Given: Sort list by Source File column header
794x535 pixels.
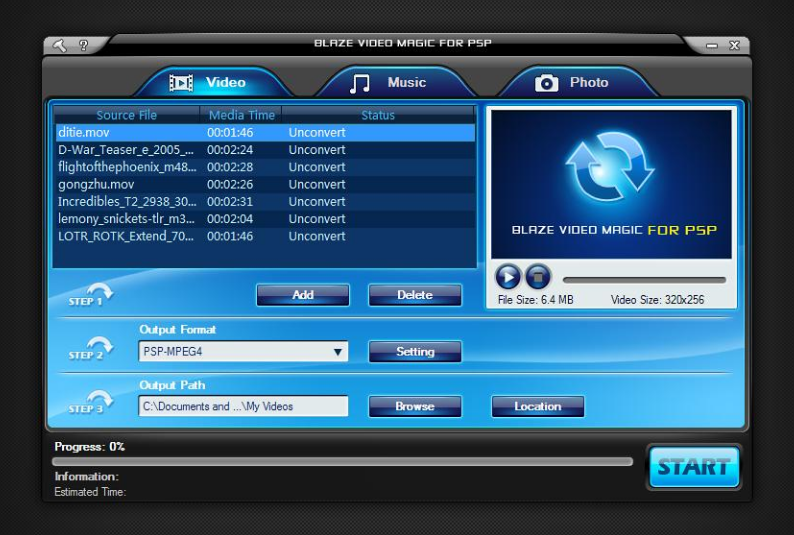Looking at the screenshot, I should click(x=126, y=115).
